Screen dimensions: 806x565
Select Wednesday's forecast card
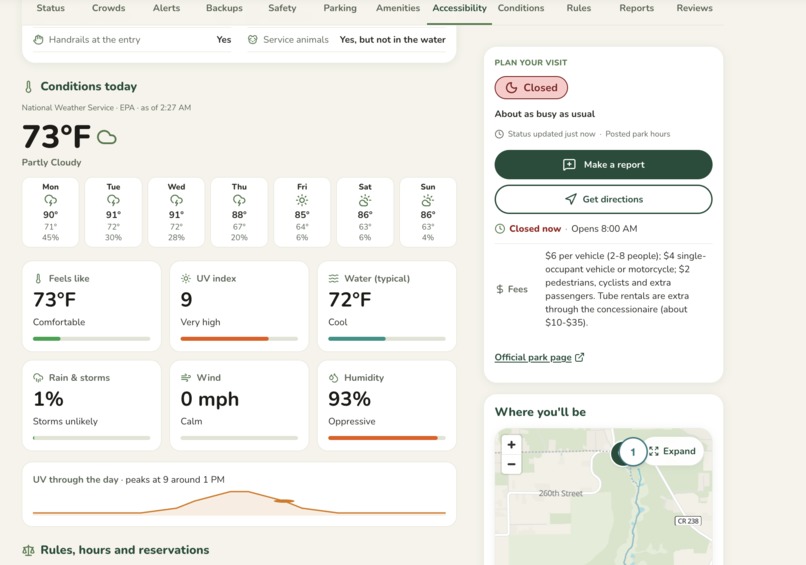pos(176,212)
